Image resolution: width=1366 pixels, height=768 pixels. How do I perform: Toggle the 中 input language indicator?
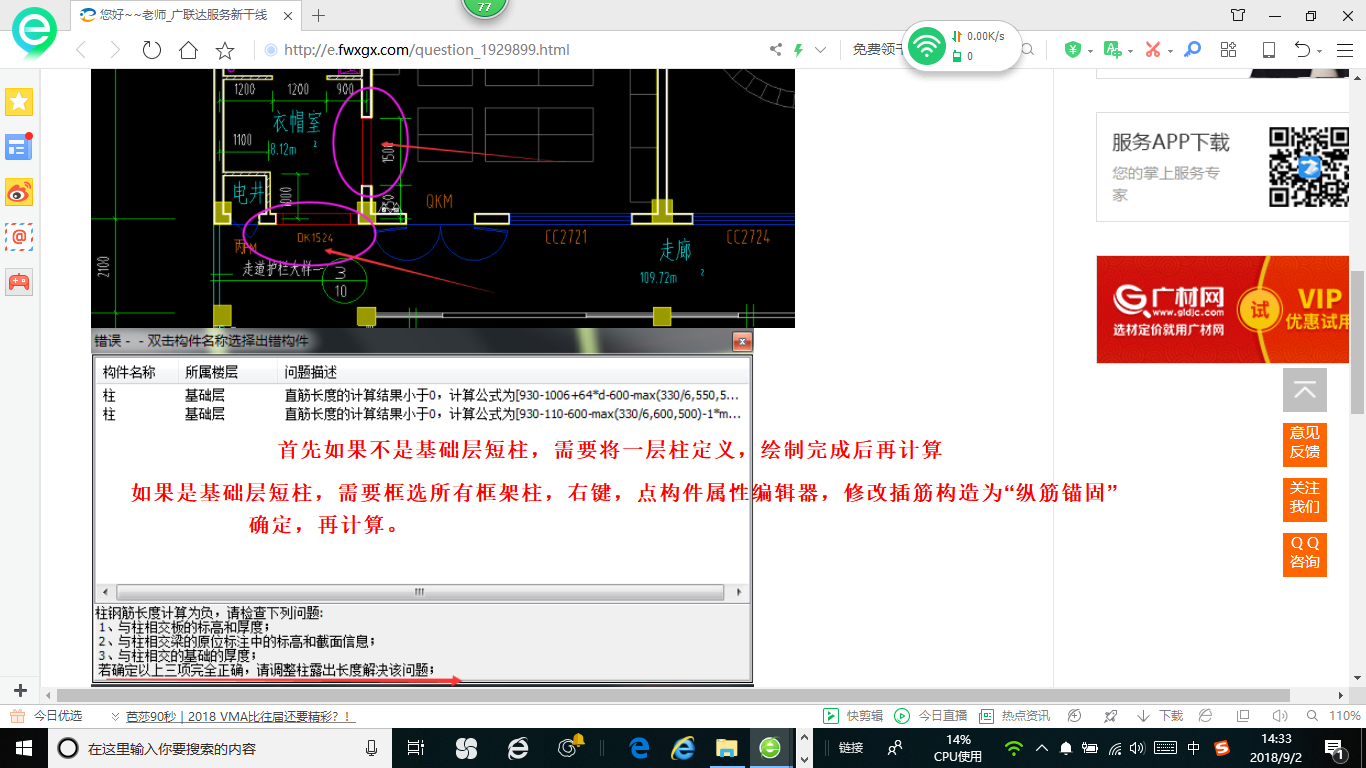click(x=1194, y=748)
